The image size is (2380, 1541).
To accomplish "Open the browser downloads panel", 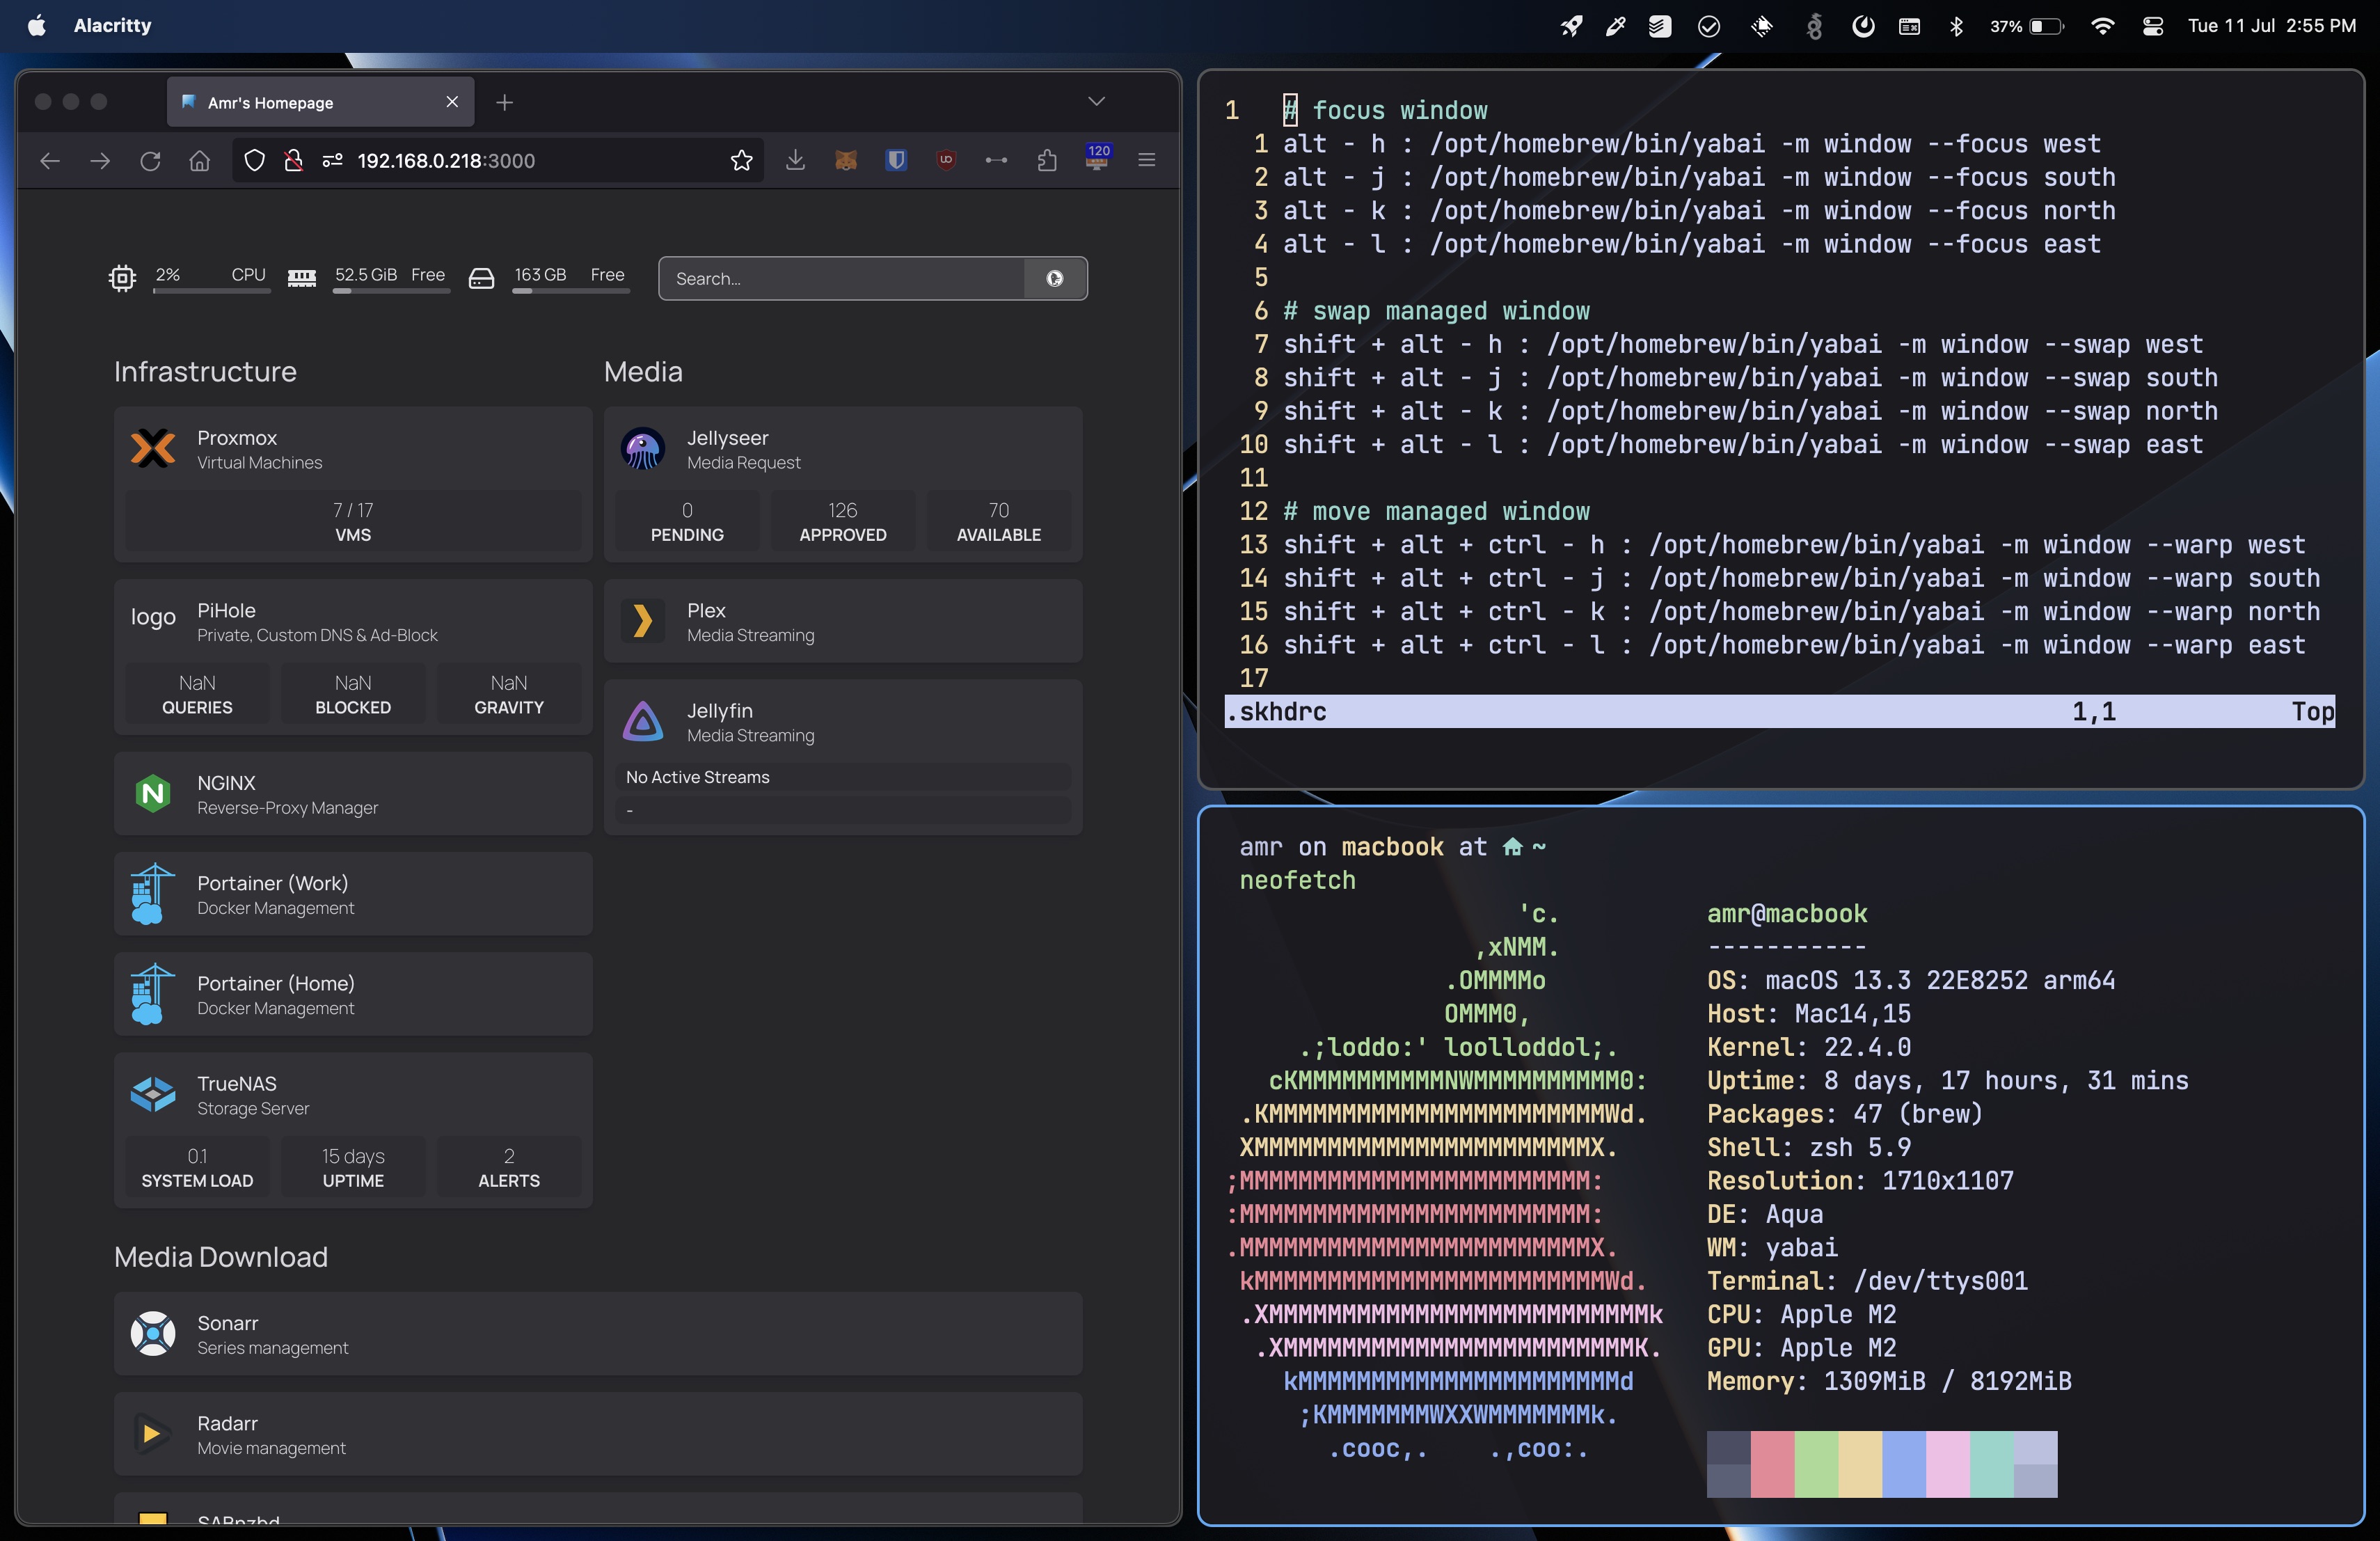I will point(795,160).
